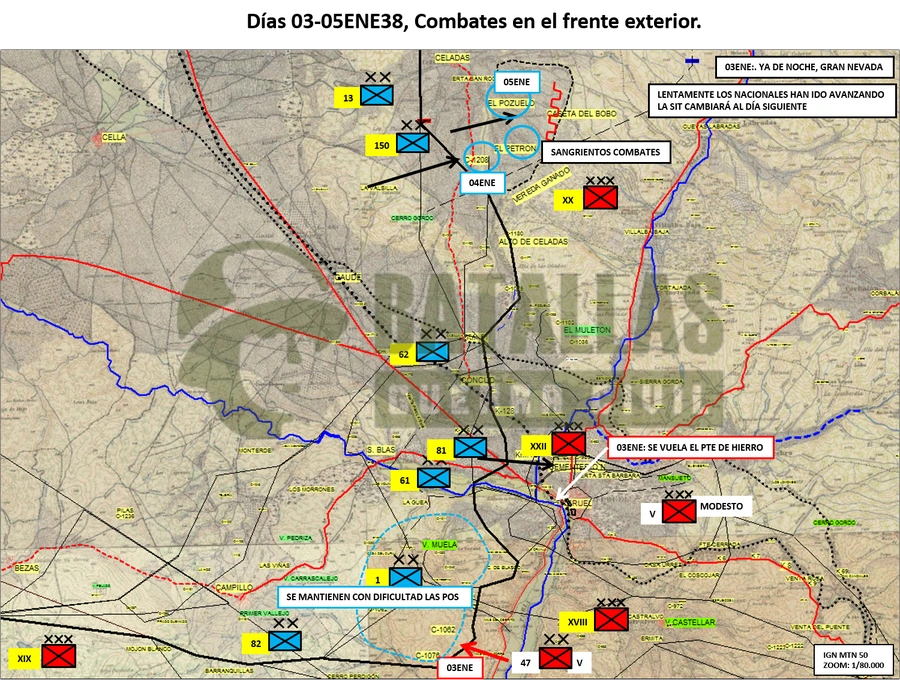Click the circled "C-1208" hill label

click(478, 160)
